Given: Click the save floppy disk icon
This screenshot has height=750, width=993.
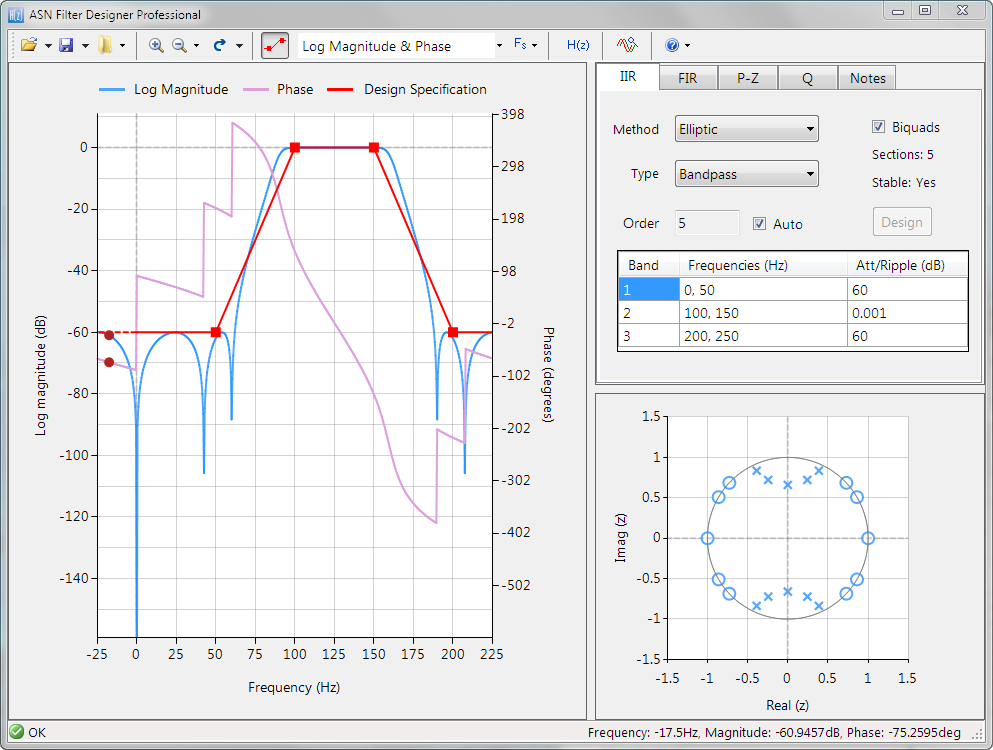Looking at the screenshot, I should [x=66, y=45].
